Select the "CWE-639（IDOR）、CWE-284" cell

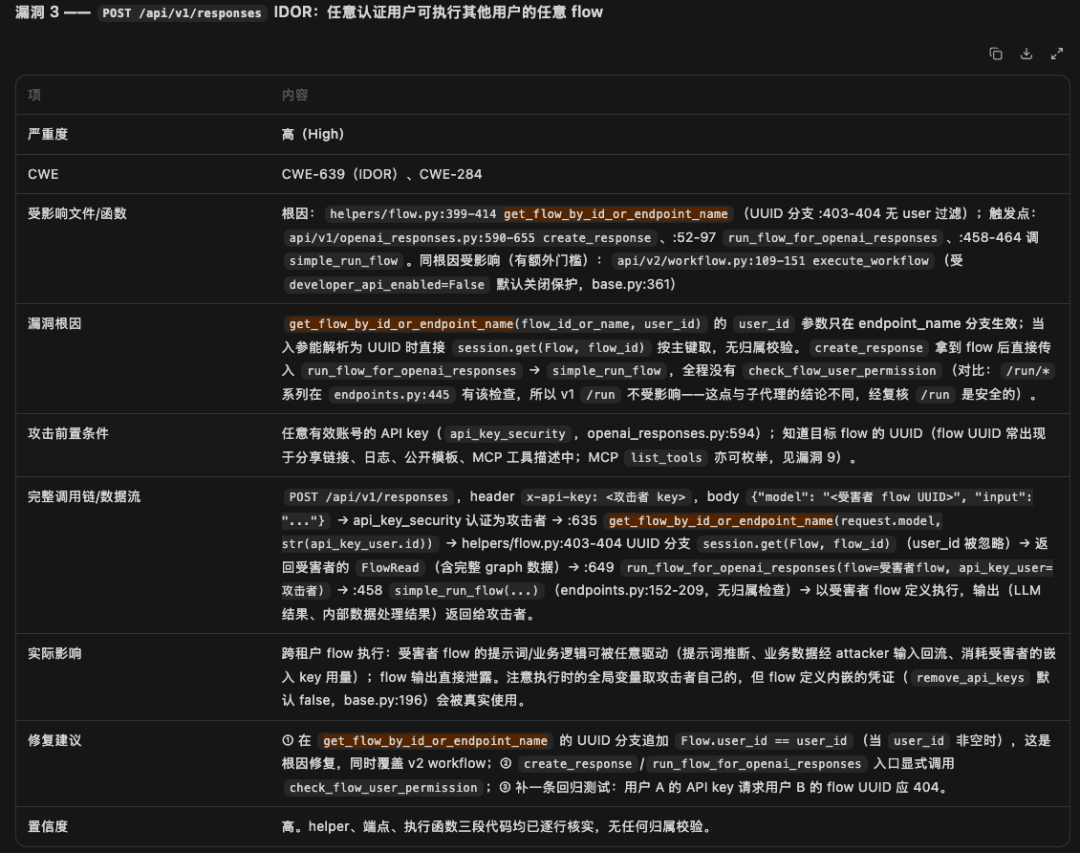[x=382, y=174]
